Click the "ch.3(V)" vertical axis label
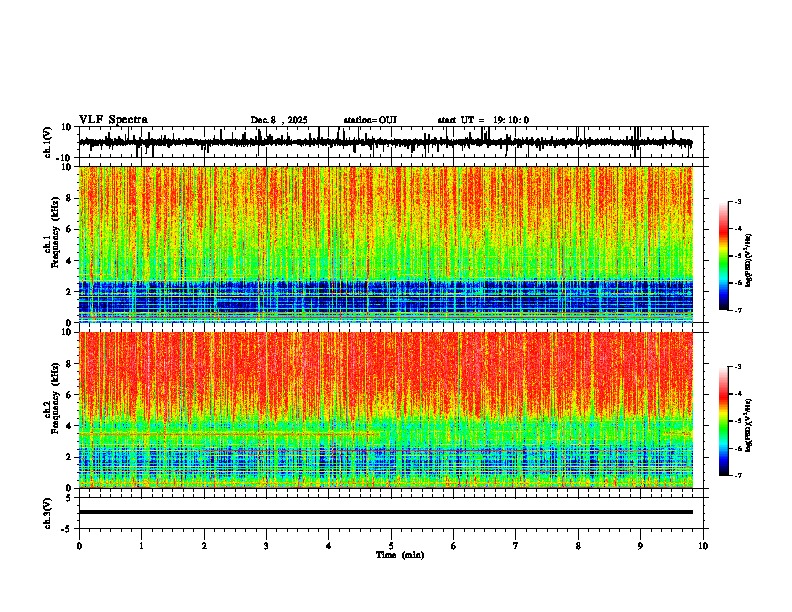This screenshot has width=792, height=612. [48, 514]
